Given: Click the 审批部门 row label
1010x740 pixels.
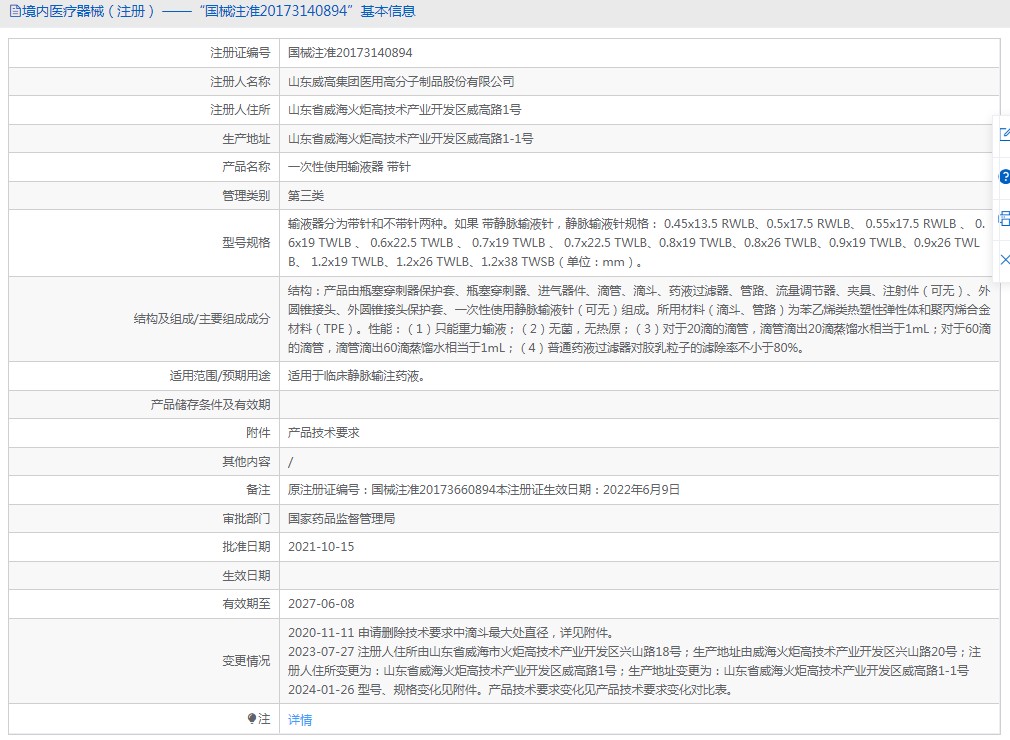Looking at the screenshot, I should pos(246,518).
